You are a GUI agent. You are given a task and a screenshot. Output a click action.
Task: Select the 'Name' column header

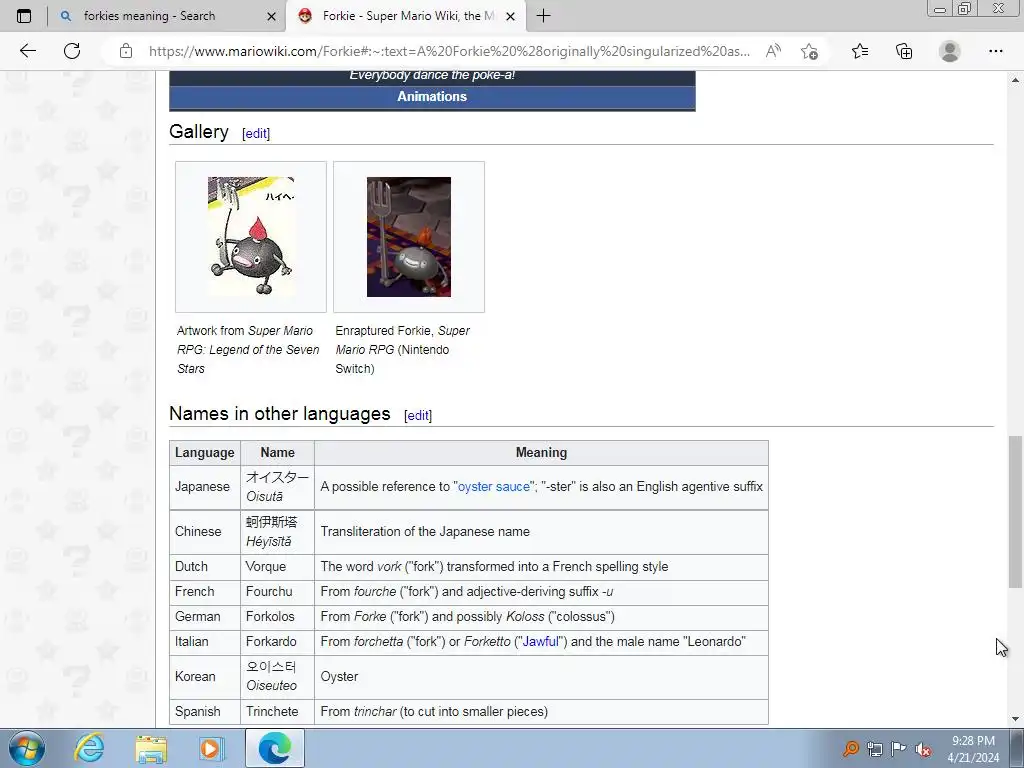pos(277,453)
